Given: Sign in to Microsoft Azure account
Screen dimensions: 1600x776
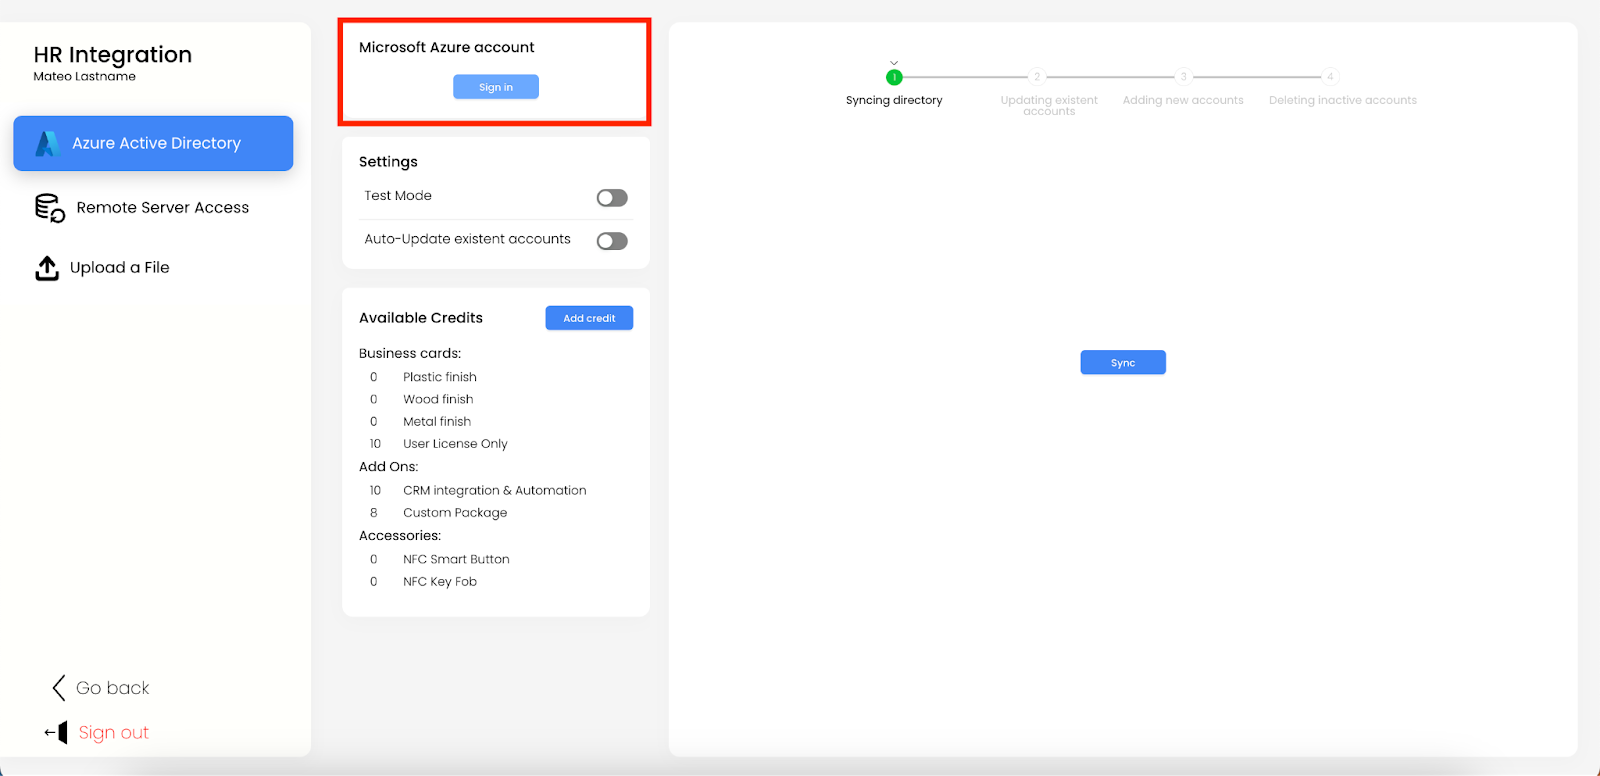Looking at the screenshot, I should 496,87.
